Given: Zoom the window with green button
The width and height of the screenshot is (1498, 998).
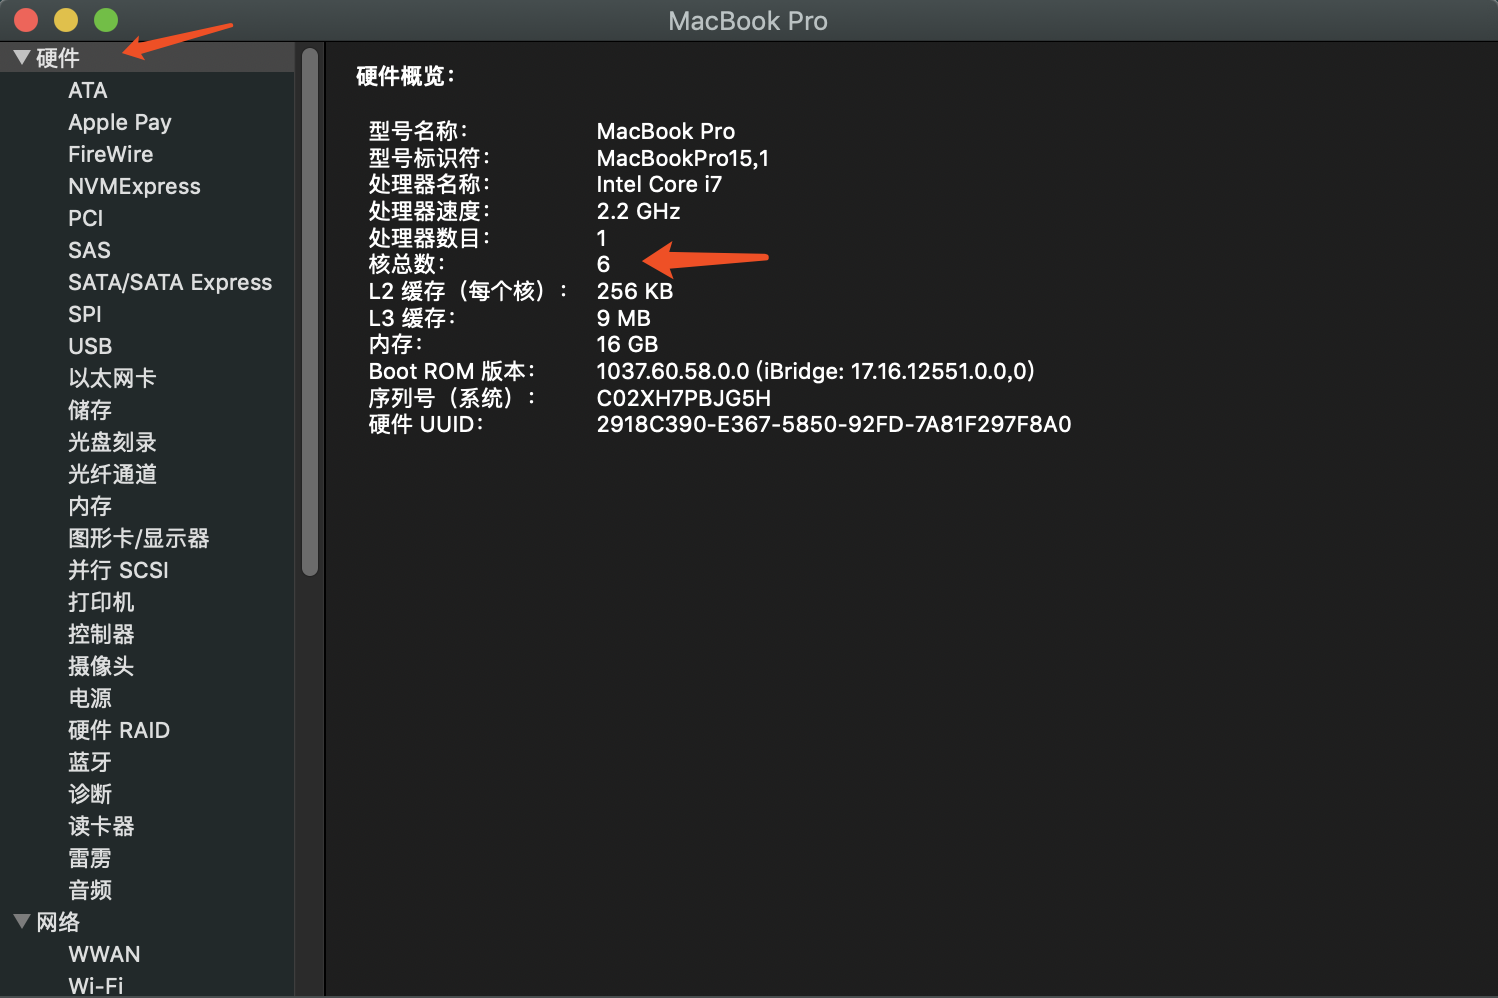Looking at the screenshot, I should click(106, 20).
